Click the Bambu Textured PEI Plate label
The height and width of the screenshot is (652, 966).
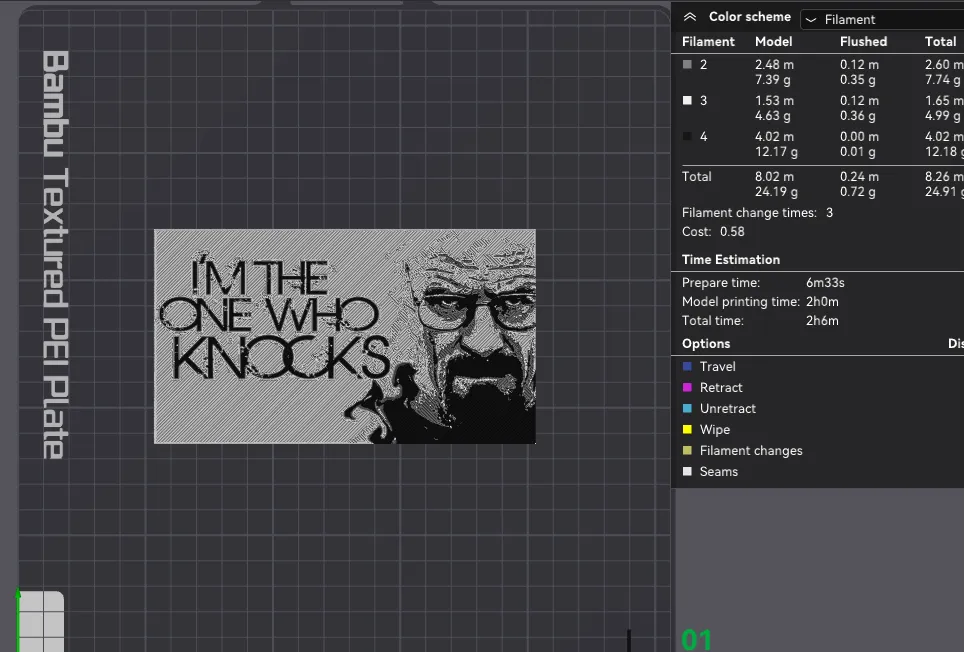55,255
